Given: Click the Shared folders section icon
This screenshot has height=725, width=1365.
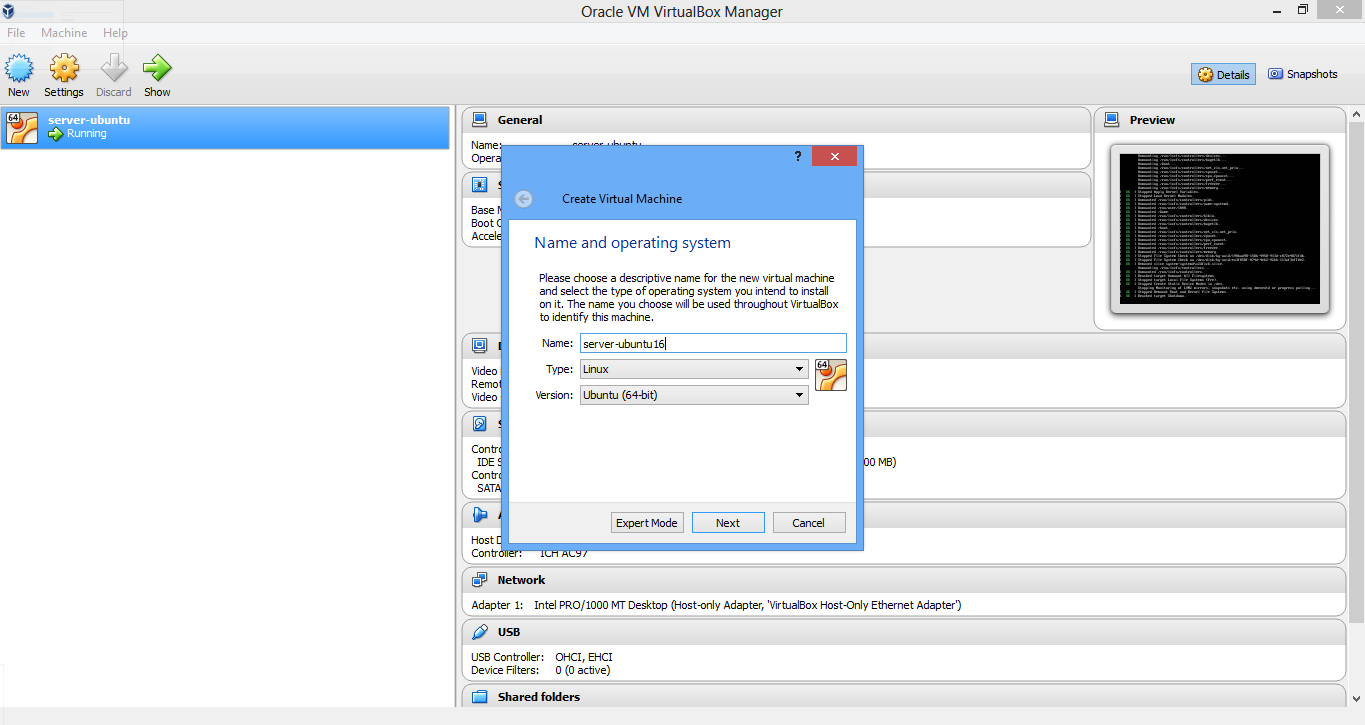Looking at the screenshot, I should click(x=480, y=697).
